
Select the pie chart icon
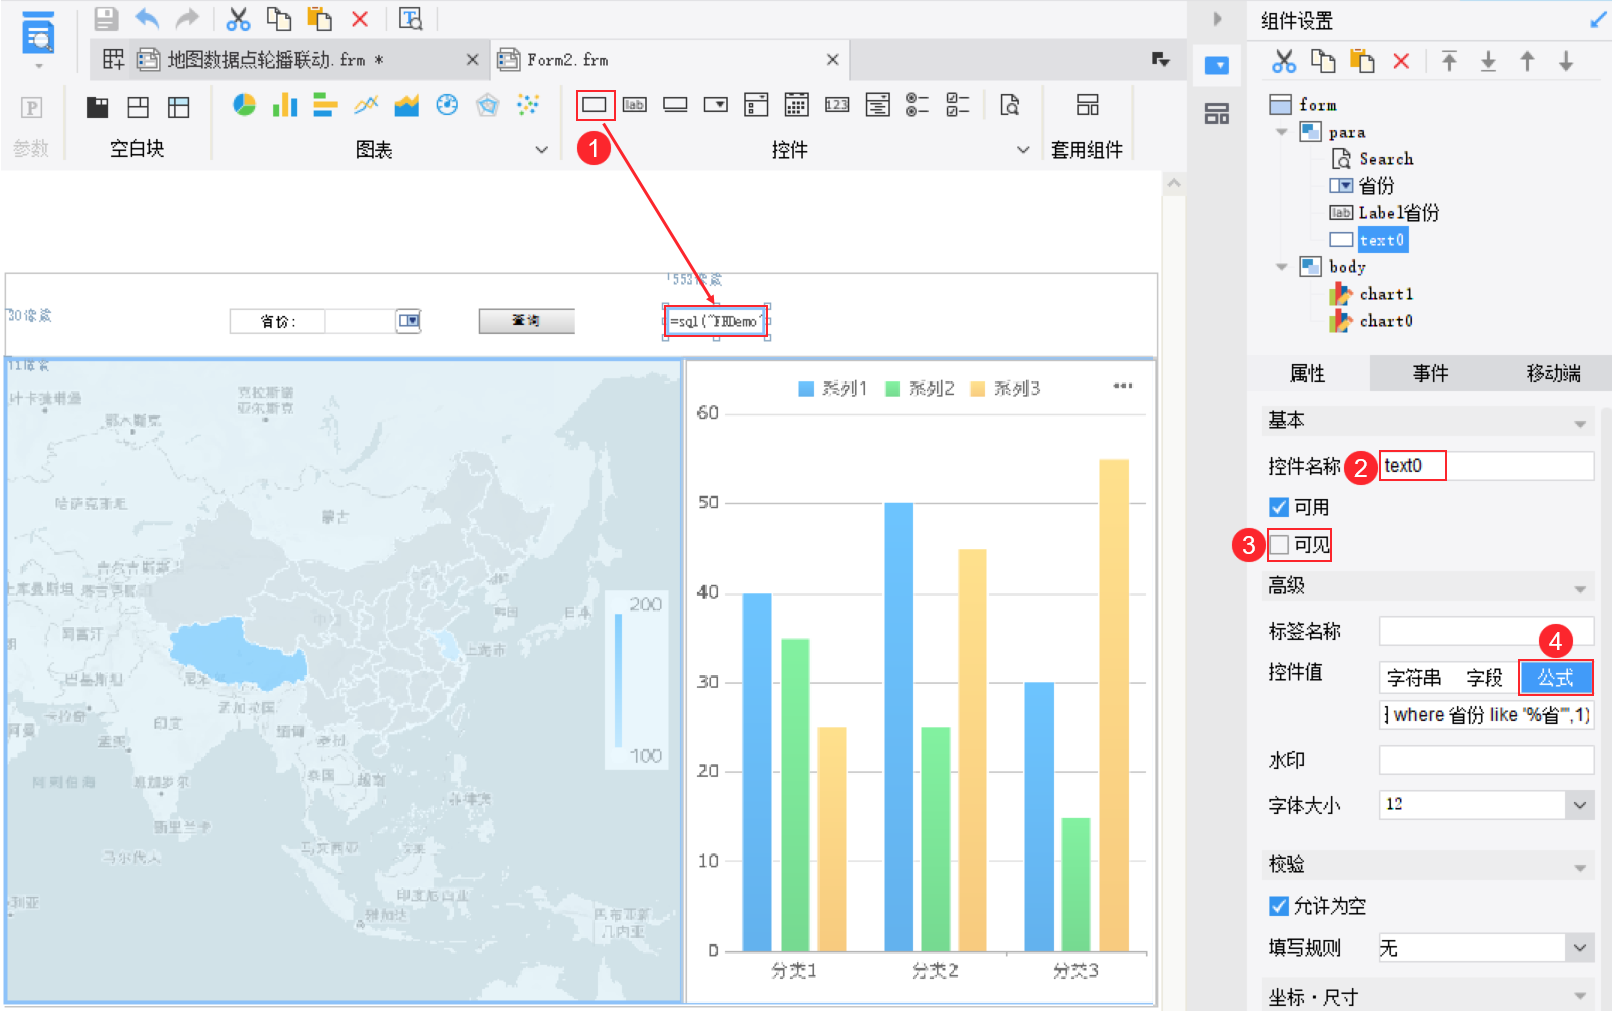[x=244, y=105]
